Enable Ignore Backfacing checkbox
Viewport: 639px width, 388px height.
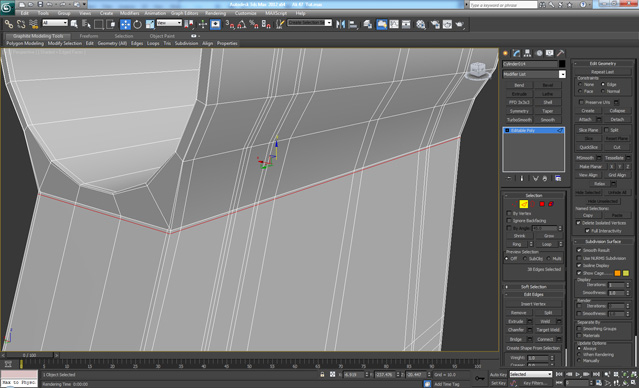(509, 220)
